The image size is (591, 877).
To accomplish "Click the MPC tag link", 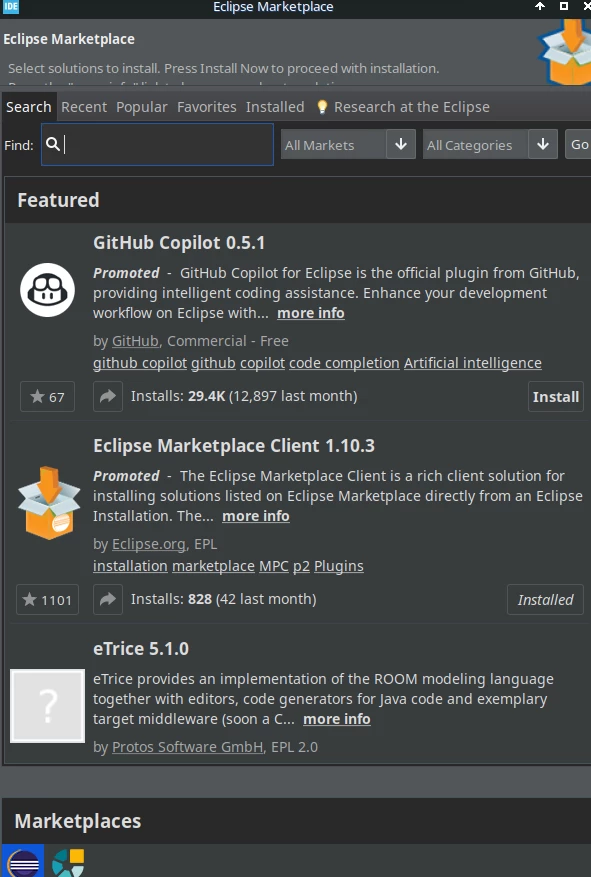I will pyautogui.click(x=274, y=566).
